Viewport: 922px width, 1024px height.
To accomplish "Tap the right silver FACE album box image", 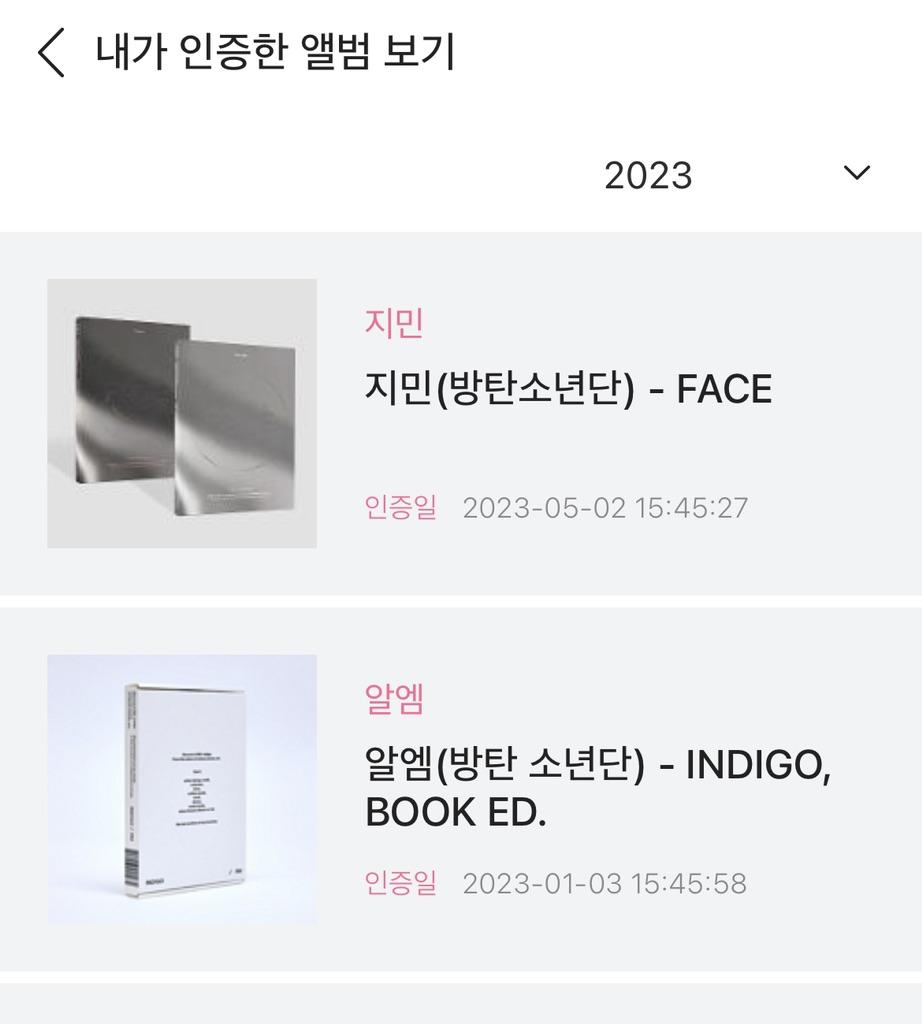I will 236,425.
